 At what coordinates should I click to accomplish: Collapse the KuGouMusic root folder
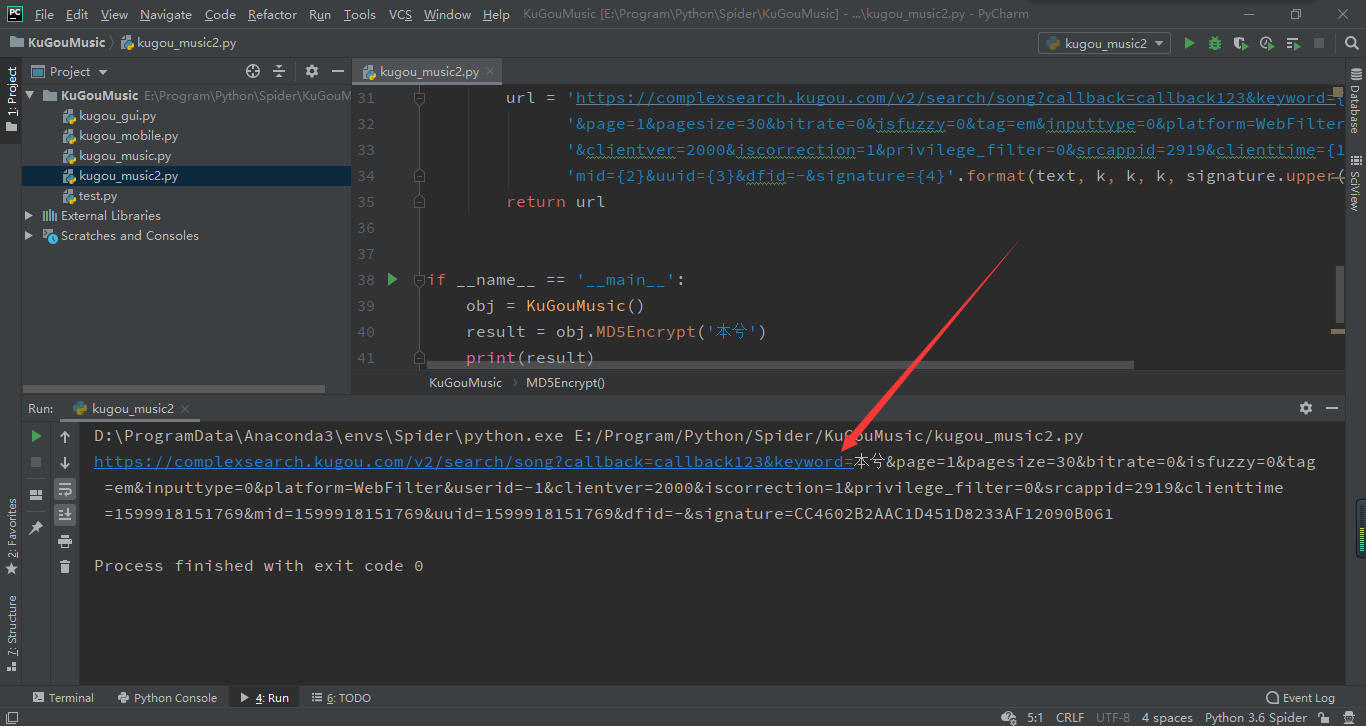pyautogui.click(x=30, y=96)
